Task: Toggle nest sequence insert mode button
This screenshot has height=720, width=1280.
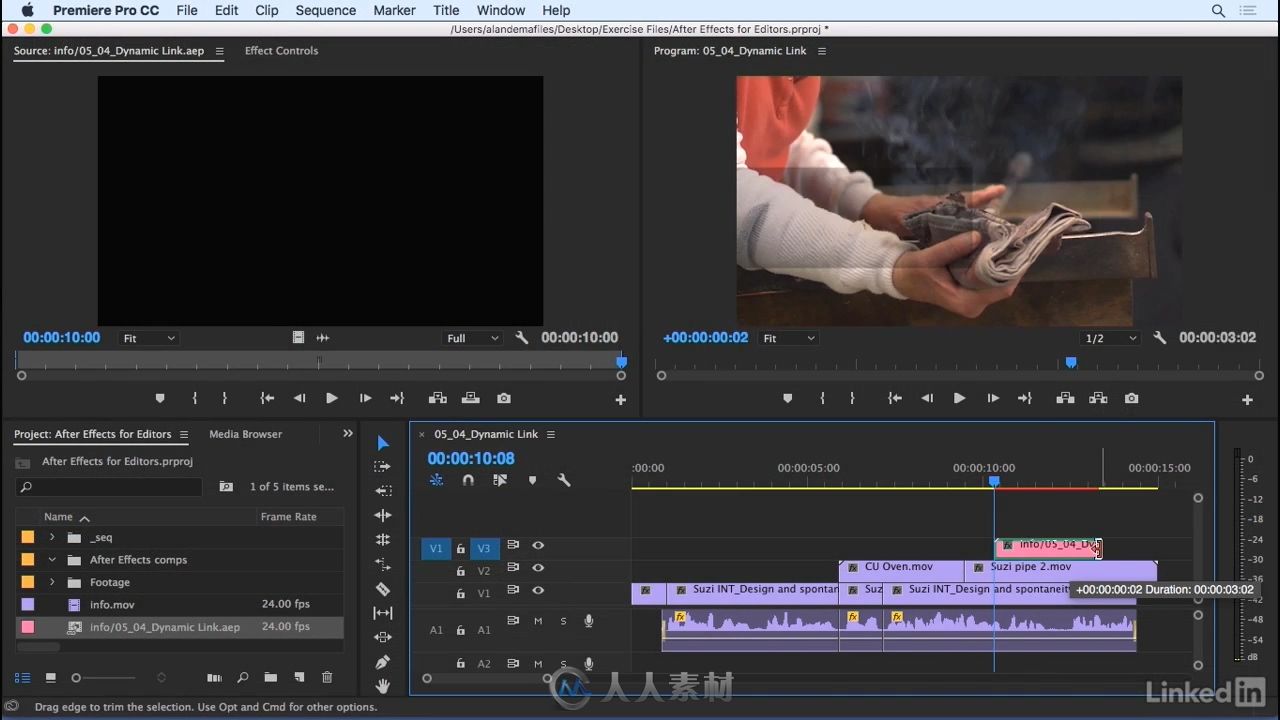Action: point(436,480)
